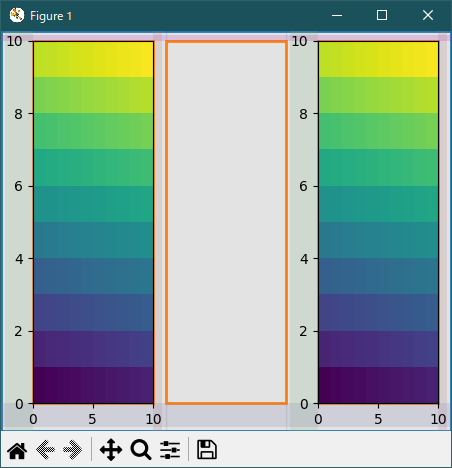Image resolution: width=452 pixels, height=468 pixels.
Task: Select the Zoom to rectangle tool
Action: click(x=141, y=450)
